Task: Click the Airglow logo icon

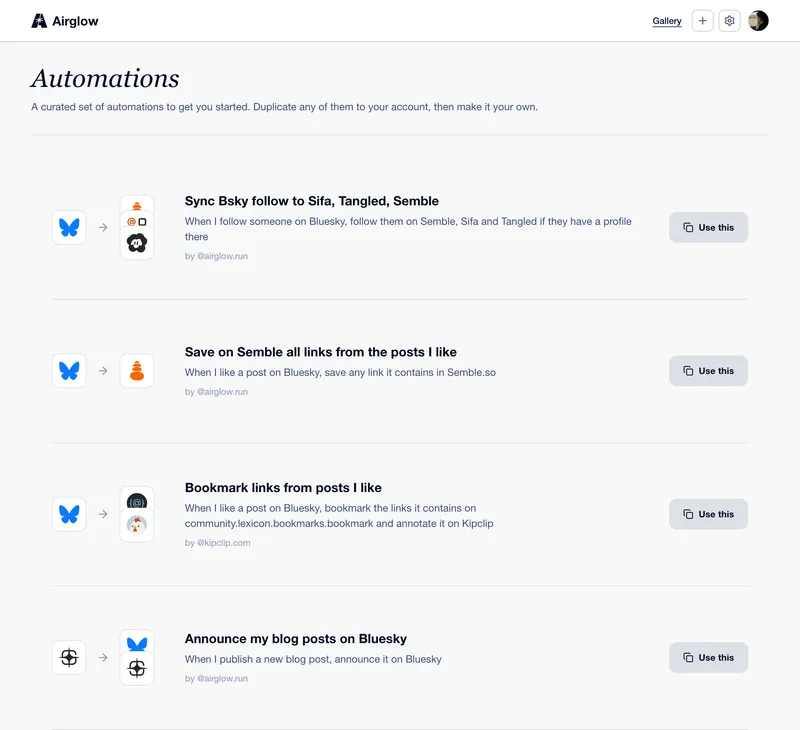Action: tap(39, 21)
